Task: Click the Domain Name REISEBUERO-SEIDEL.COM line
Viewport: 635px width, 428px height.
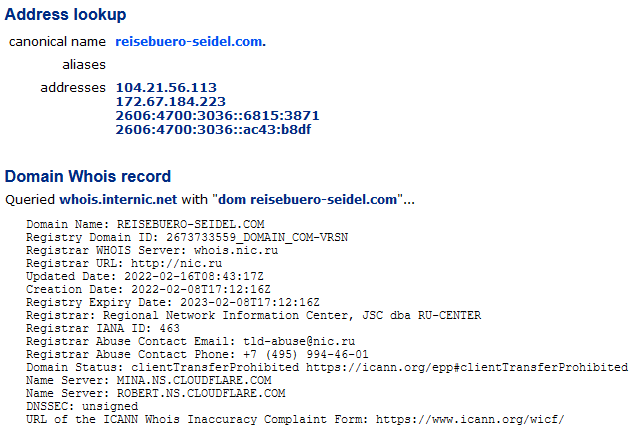Action: 145,224
